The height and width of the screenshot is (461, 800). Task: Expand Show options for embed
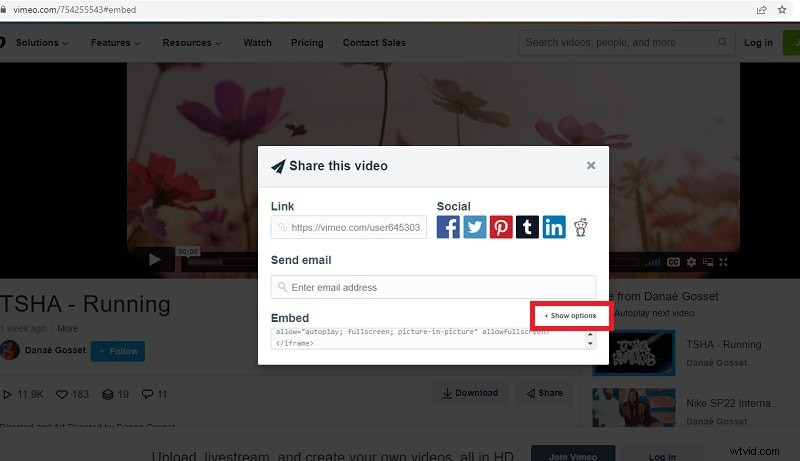coord(570,316)
